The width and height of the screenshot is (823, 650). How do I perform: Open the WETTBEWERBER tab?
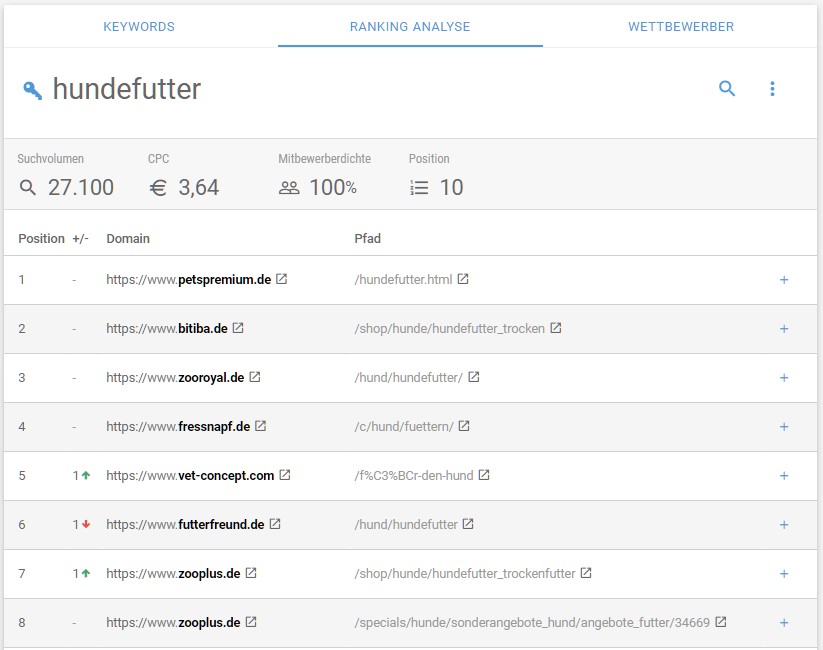(681, 27)
